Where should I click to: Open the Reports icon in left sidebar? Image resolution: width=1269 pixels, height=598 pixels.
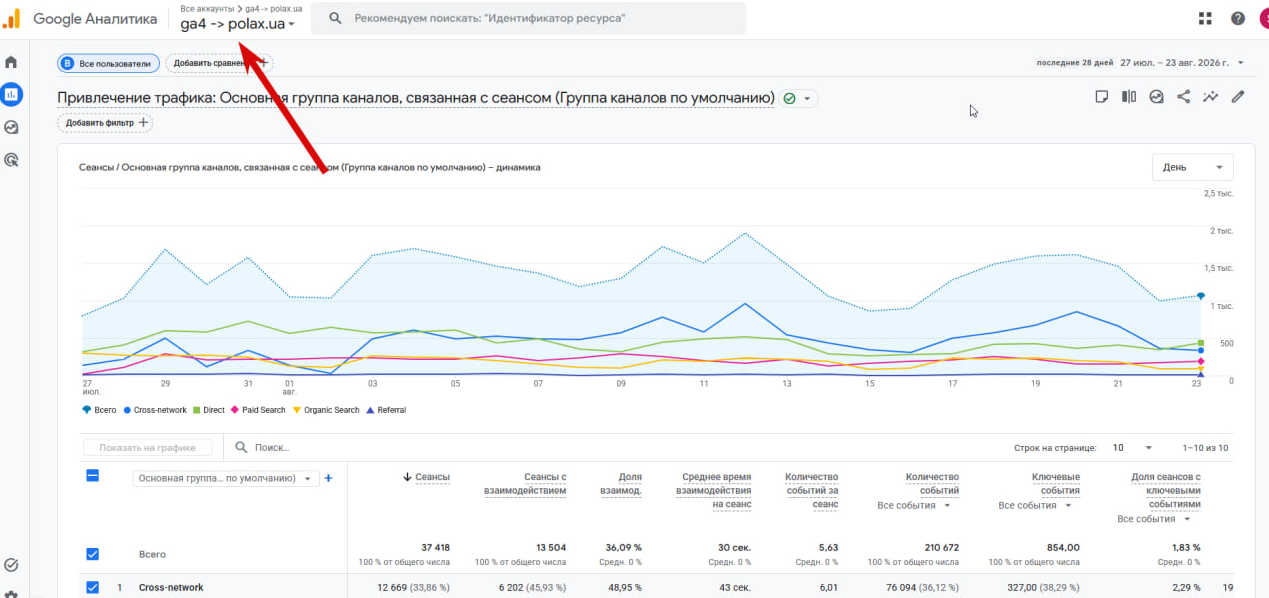11,95
